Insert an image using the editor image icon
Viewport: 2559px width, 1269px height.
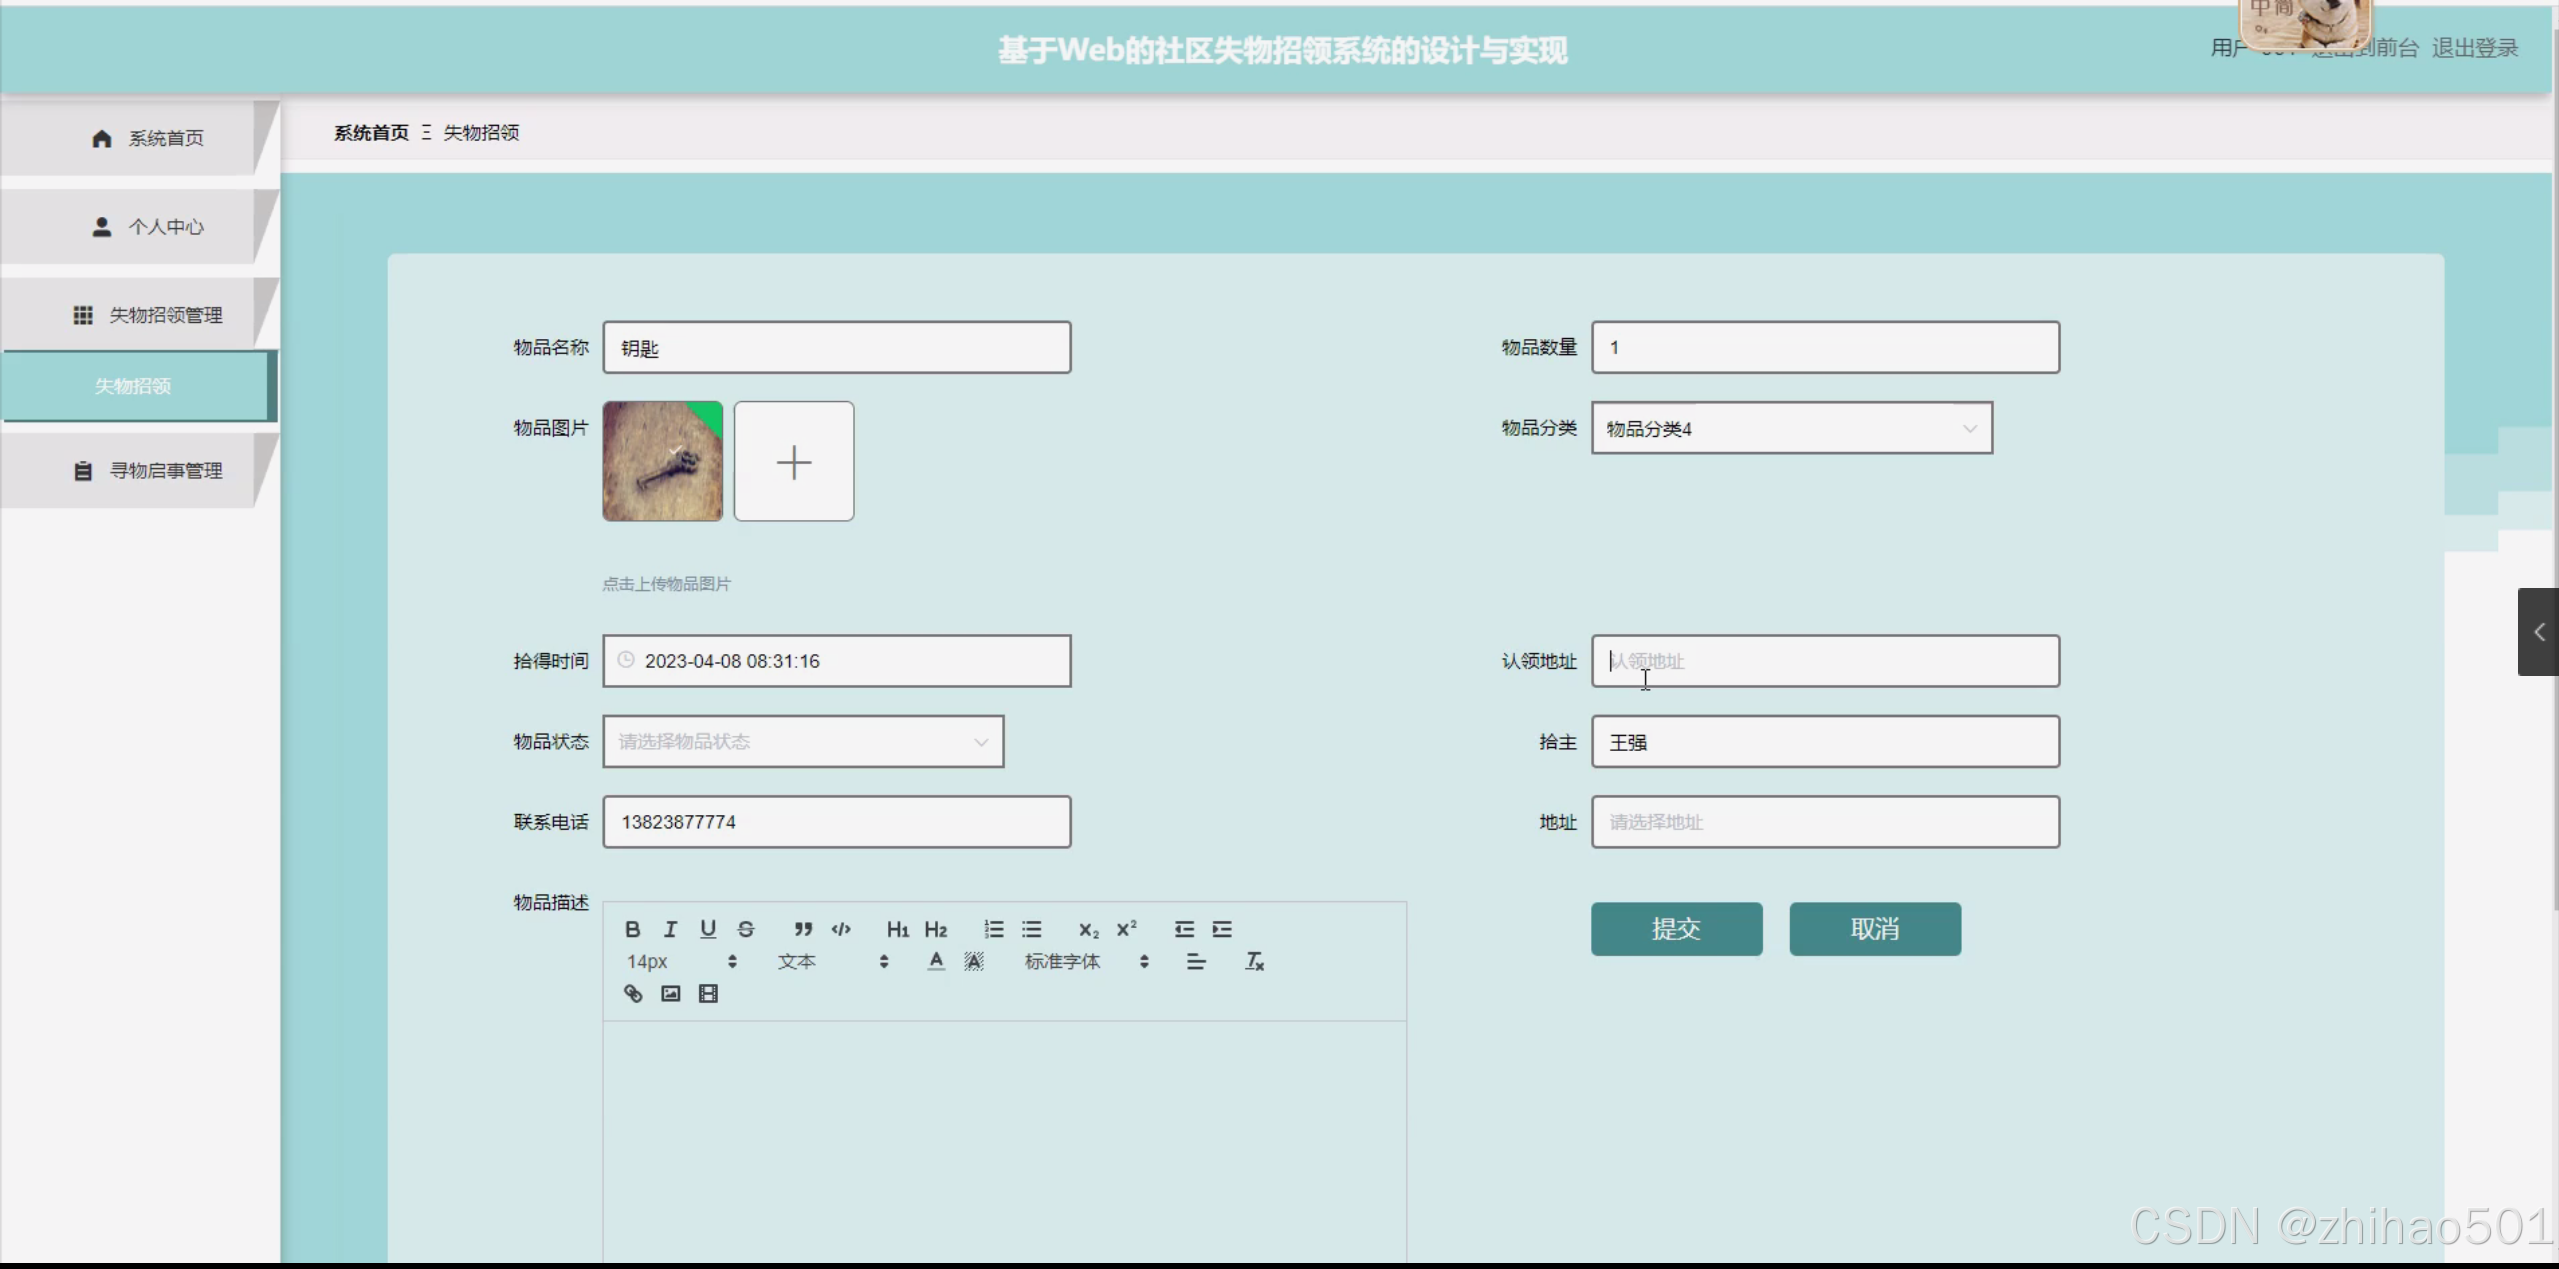point(671,993)
